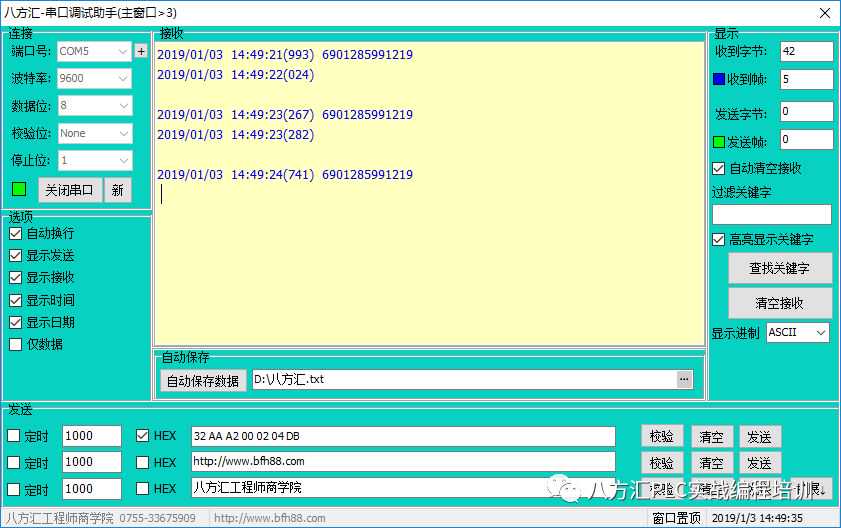
Task: Enable 定时 timer in the second send row
Action: (15, 463)
